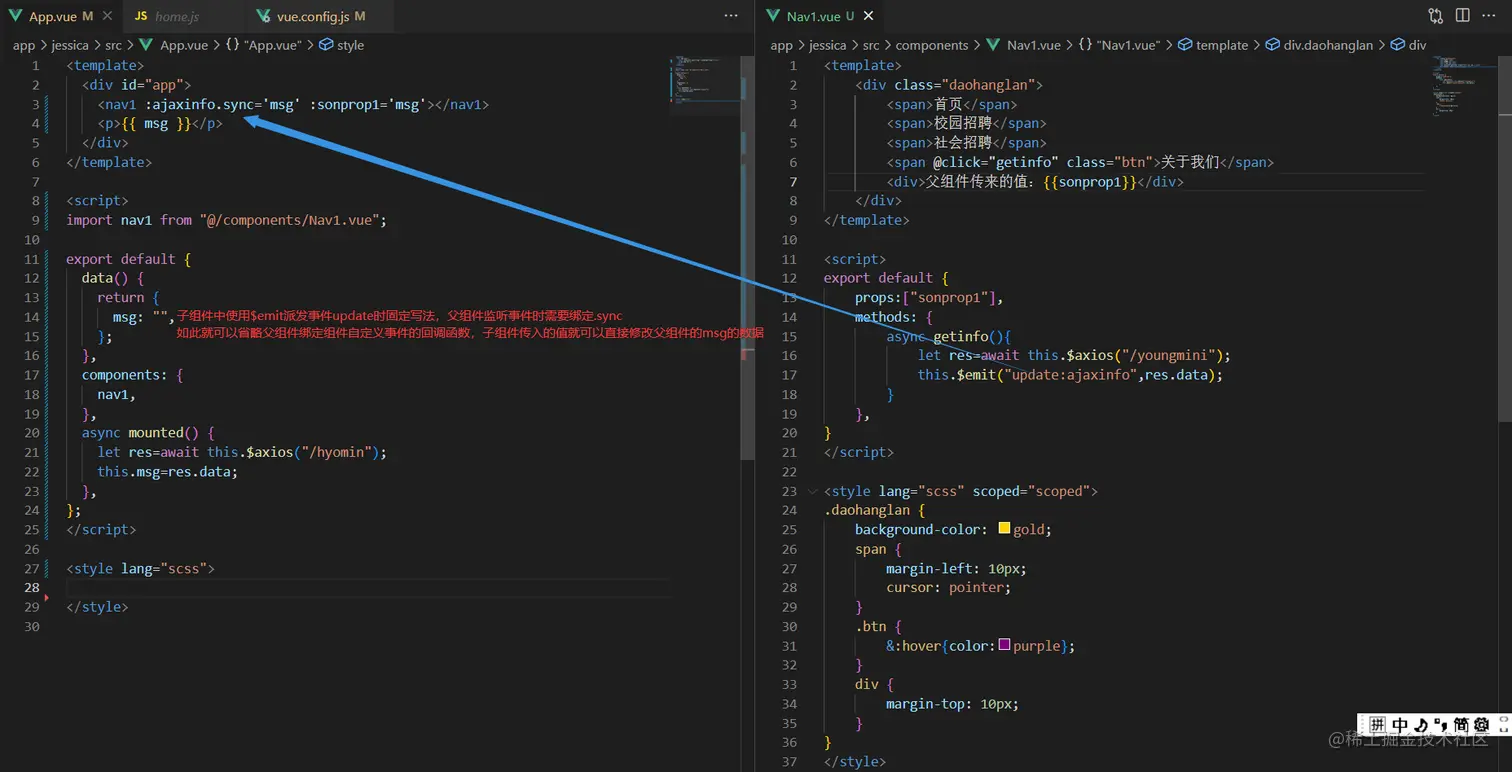
Task: Click the "/hyomin" string in App.vue
Action: (338, 452)
